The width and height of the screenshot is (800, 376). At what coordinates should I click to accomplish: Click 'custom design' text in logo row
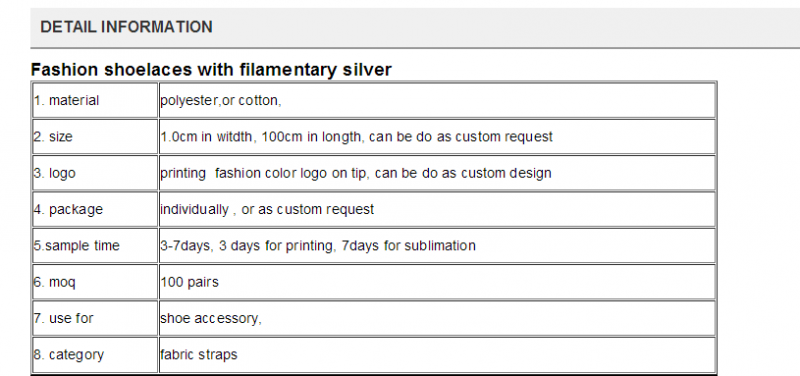[x=506, y=173]
